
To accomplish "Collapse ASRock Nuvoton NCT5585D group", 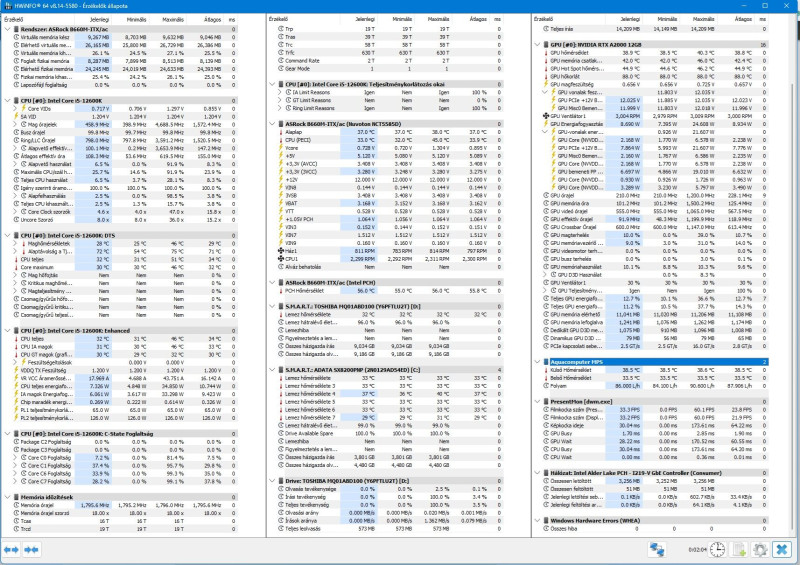I will [272, 124].
